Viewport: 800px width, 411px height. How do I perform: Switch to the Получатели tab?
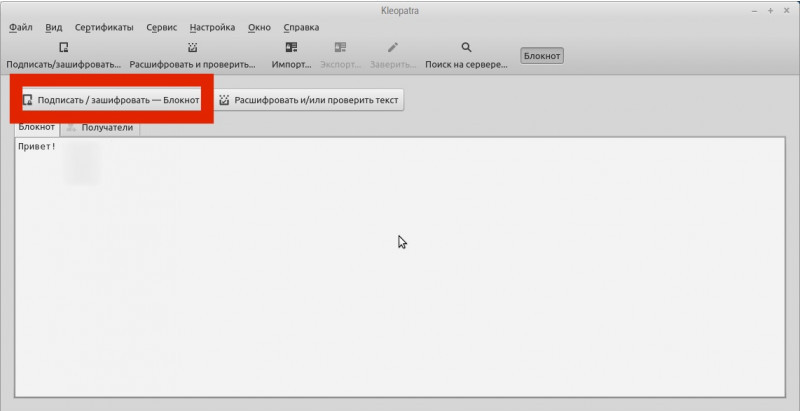(100, 128)
